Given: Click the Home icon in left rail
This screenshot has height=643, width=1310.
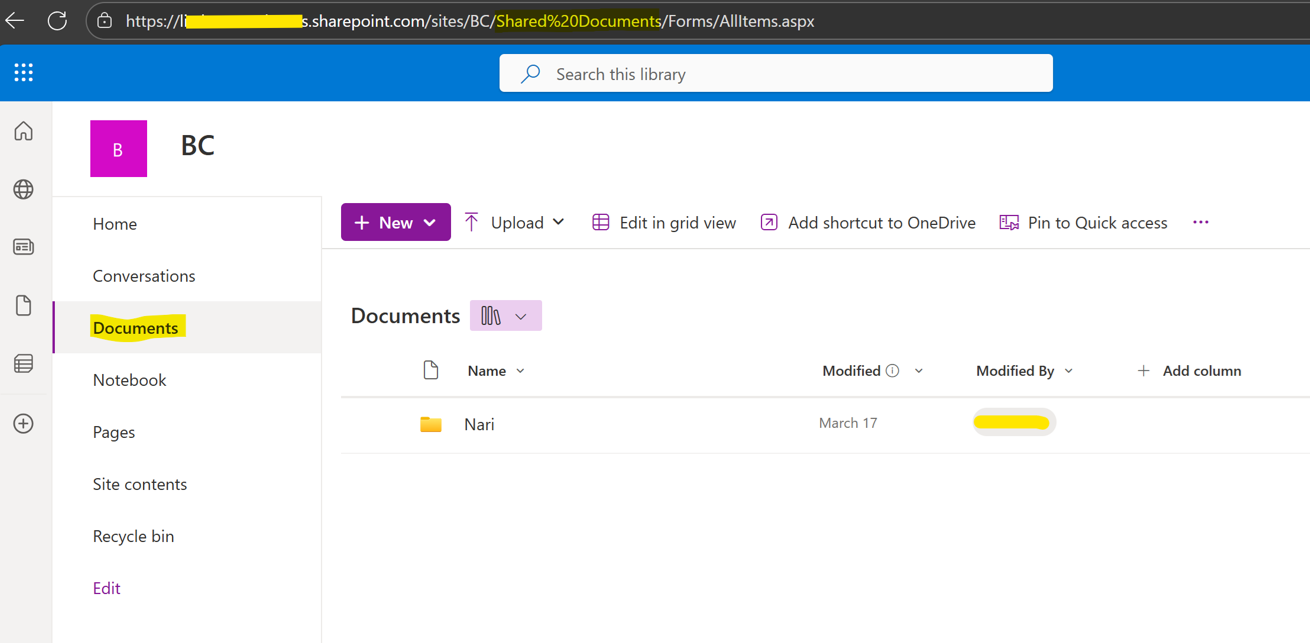Looking at the screenshot, I should coord(24,132).
